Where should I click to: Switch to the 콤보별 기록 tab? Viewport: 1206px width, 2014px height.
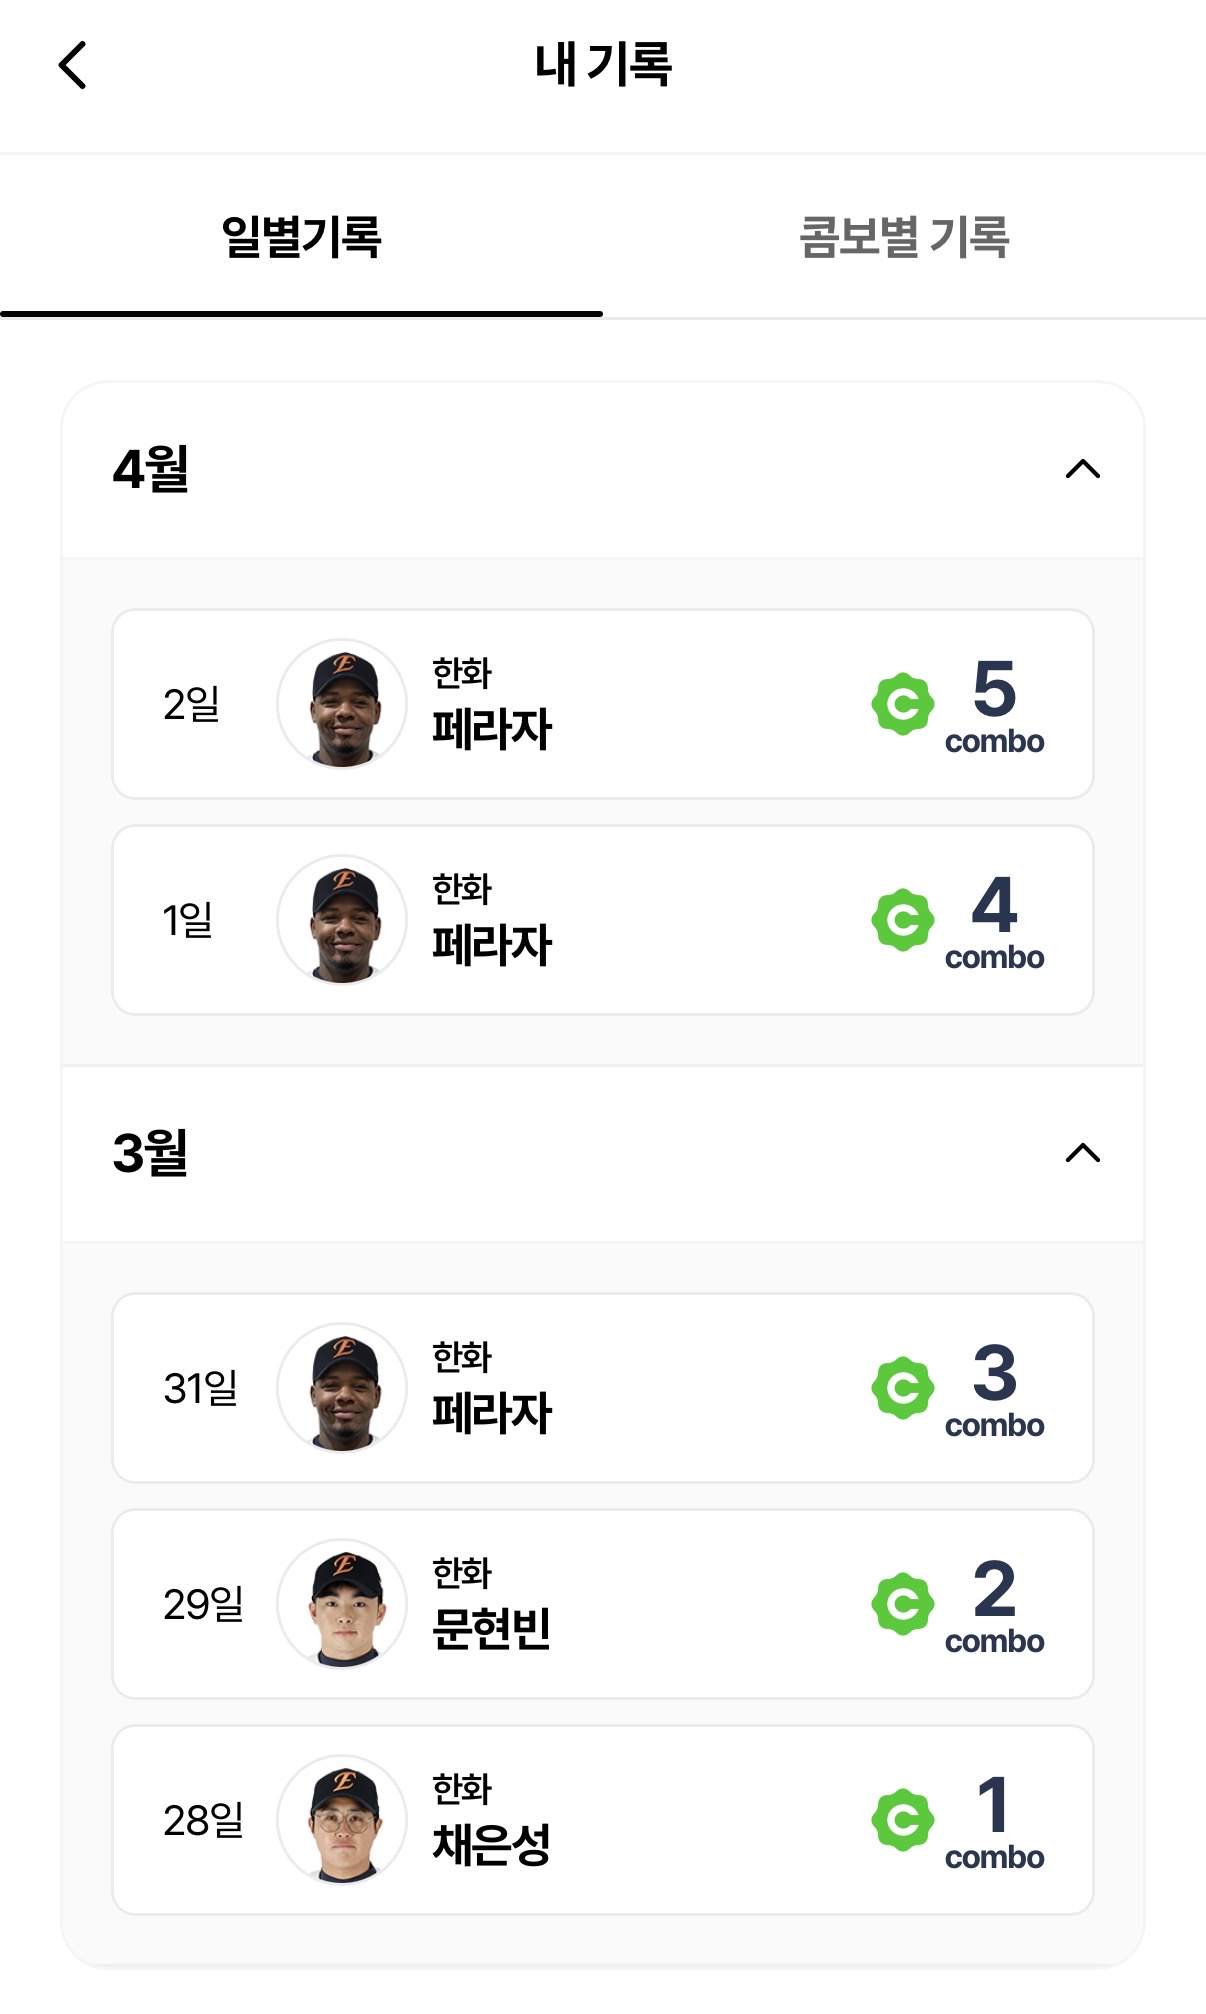pyautogui.click(x=904, y=238)
